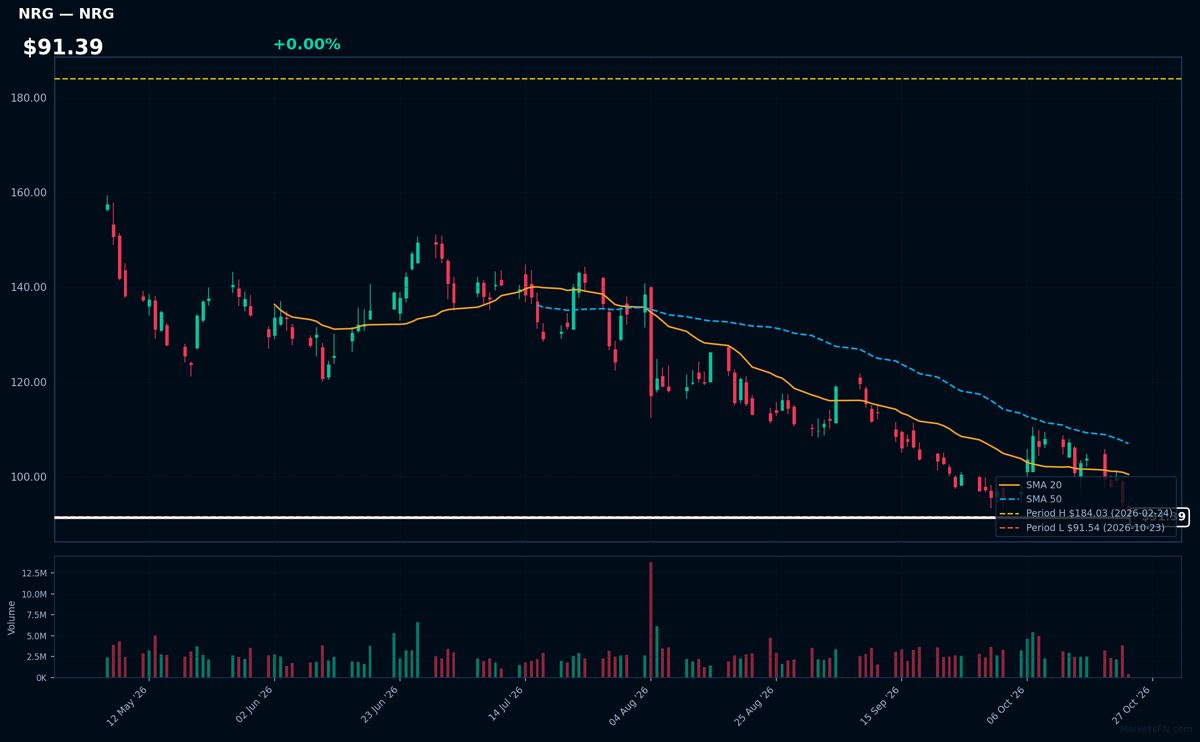Click the yellow dashed period high line

click(x=617, y=79)
